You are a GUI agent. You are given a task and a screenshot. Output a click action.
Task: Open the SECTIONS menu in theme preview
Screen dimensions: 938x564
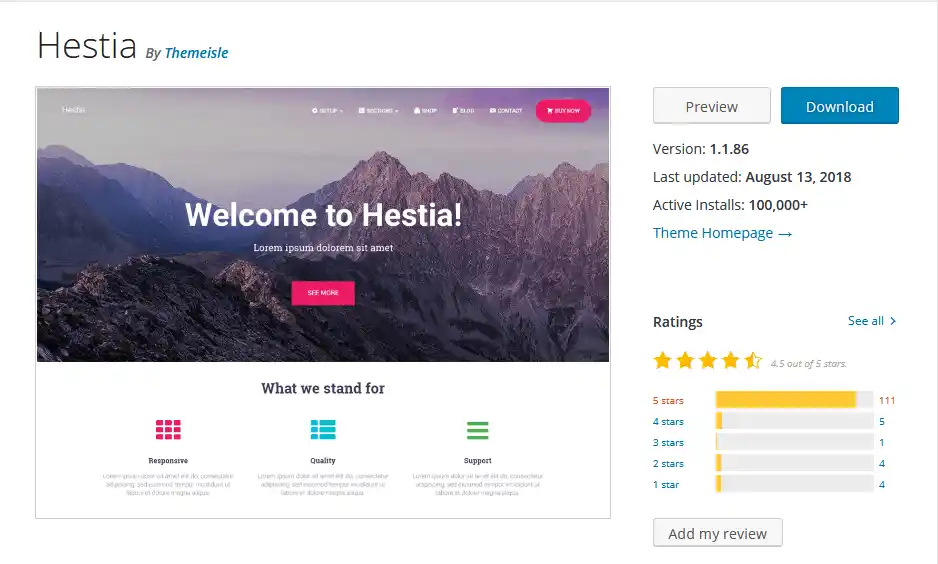pyautogui.click(x=378, y=111)
